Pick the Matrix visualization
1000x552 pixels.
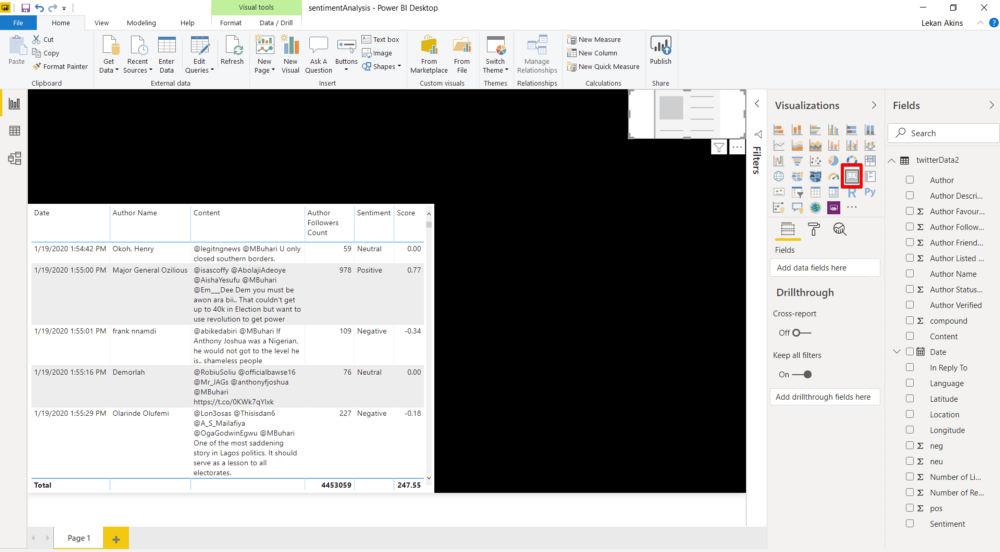pyautogui.click(x=834, y=192)
